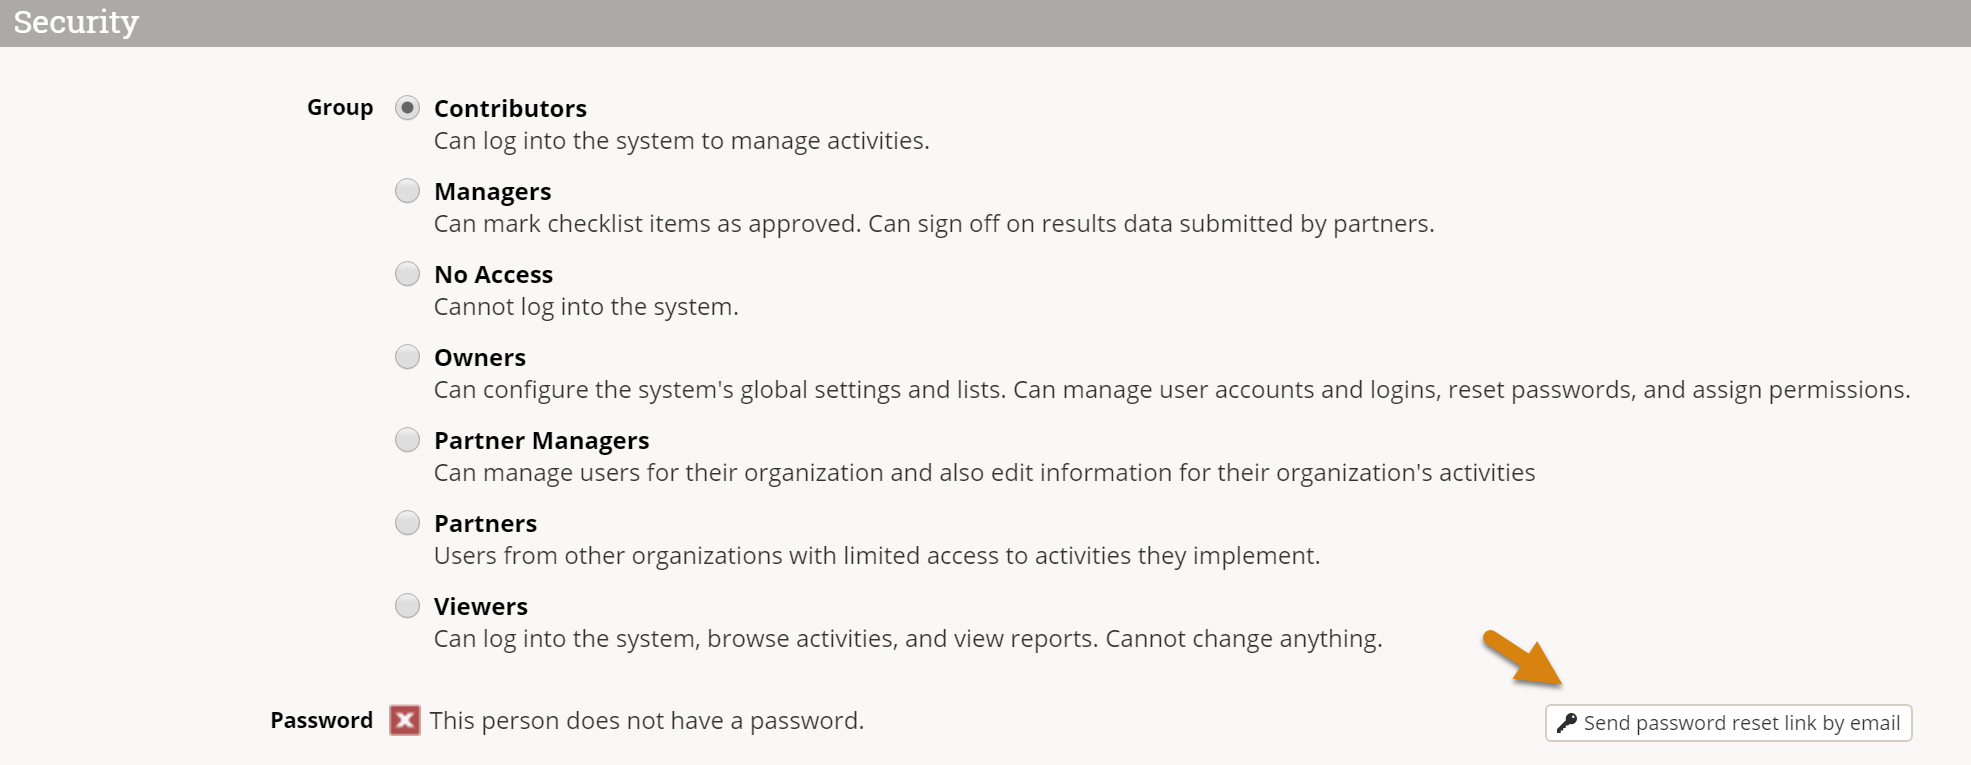Click the Password field label
The image size is (1971, 765).
pos(321,720)
